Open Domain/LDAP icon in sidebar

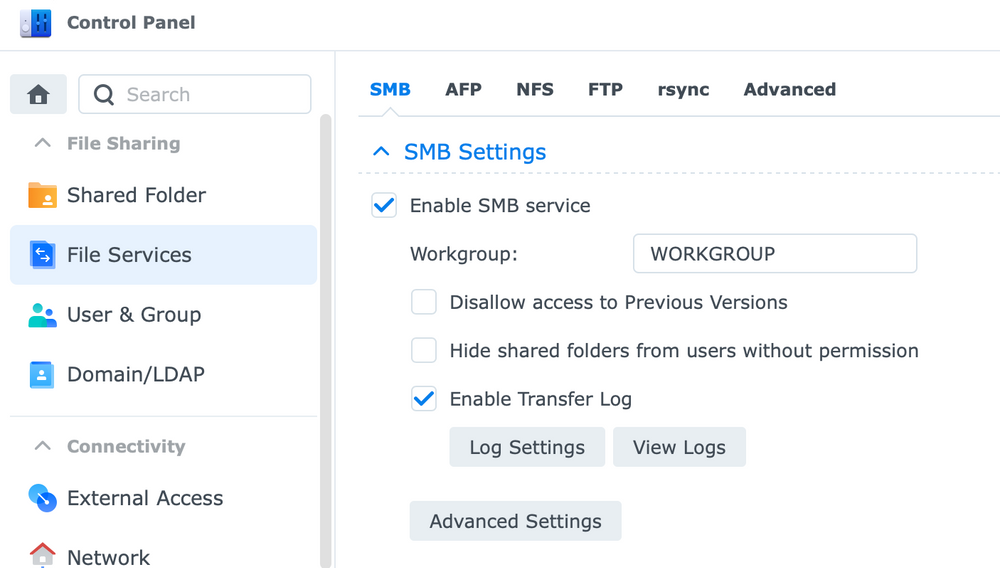click(42, 375)
